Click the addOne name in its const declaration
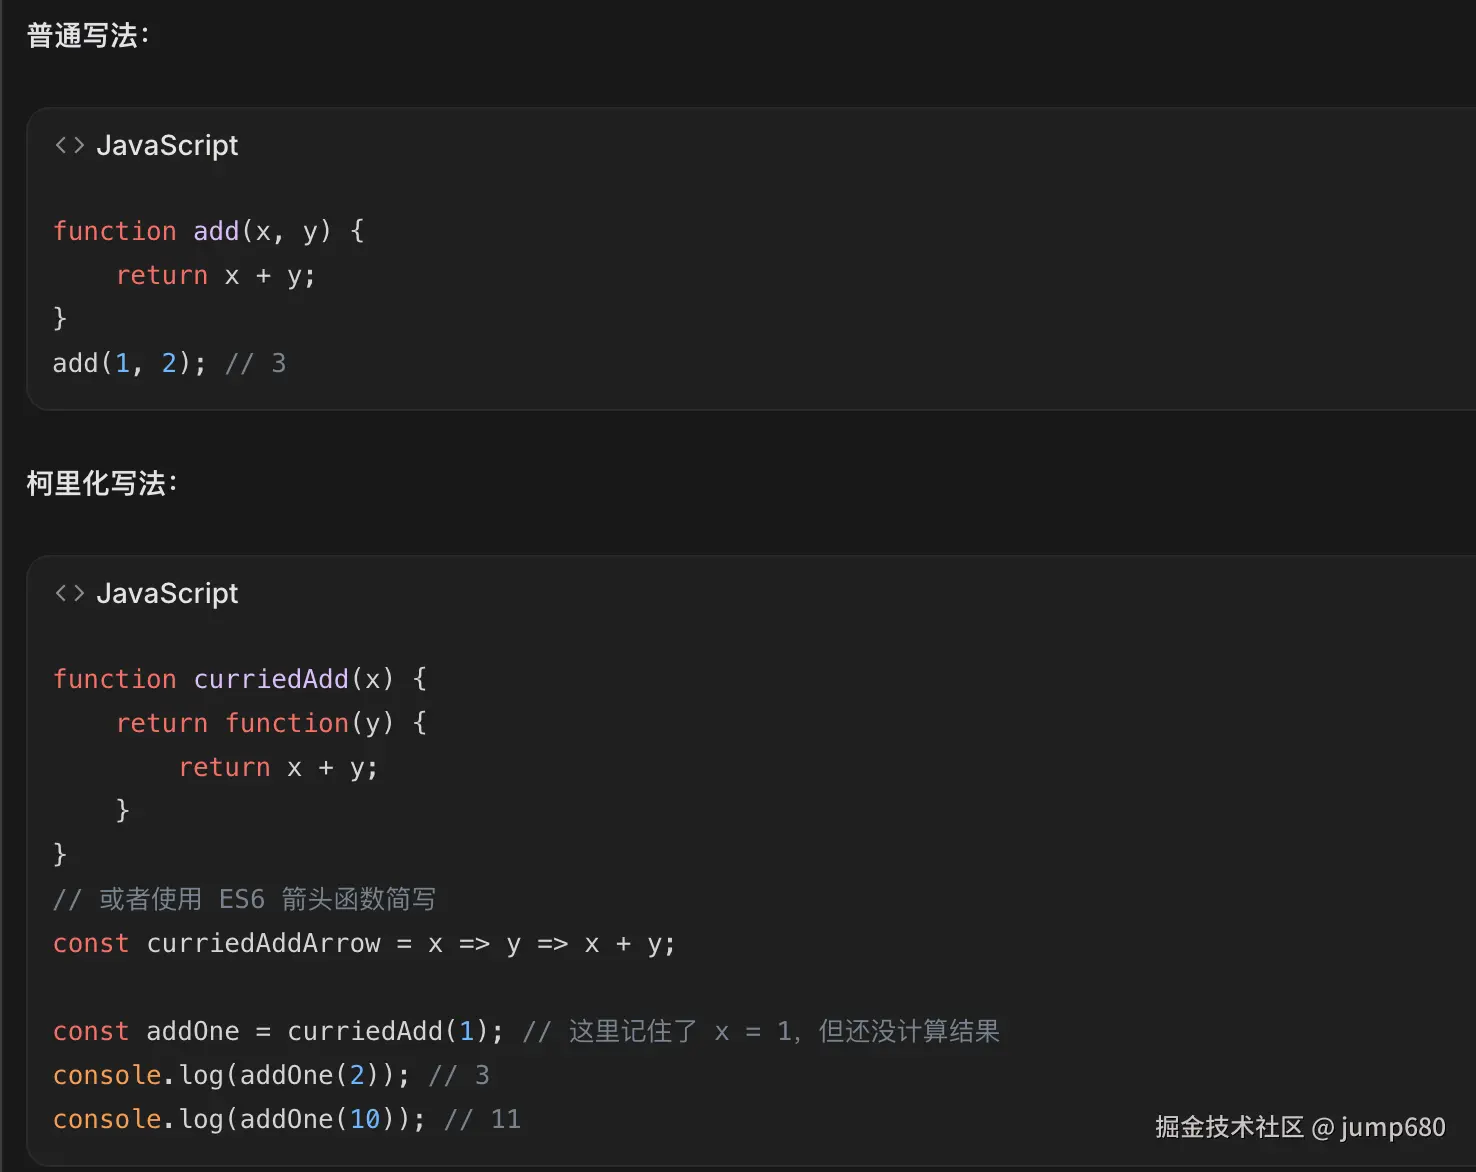The width and height of the screenshot is (1476, 1172). click(193, 1031)
